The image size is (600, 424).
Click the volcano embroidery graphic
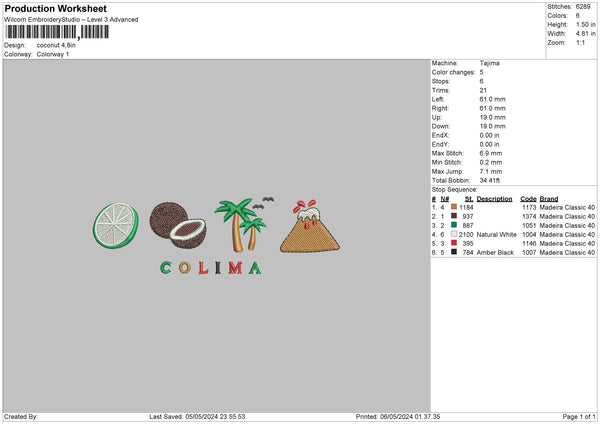(x=310, y=226)
